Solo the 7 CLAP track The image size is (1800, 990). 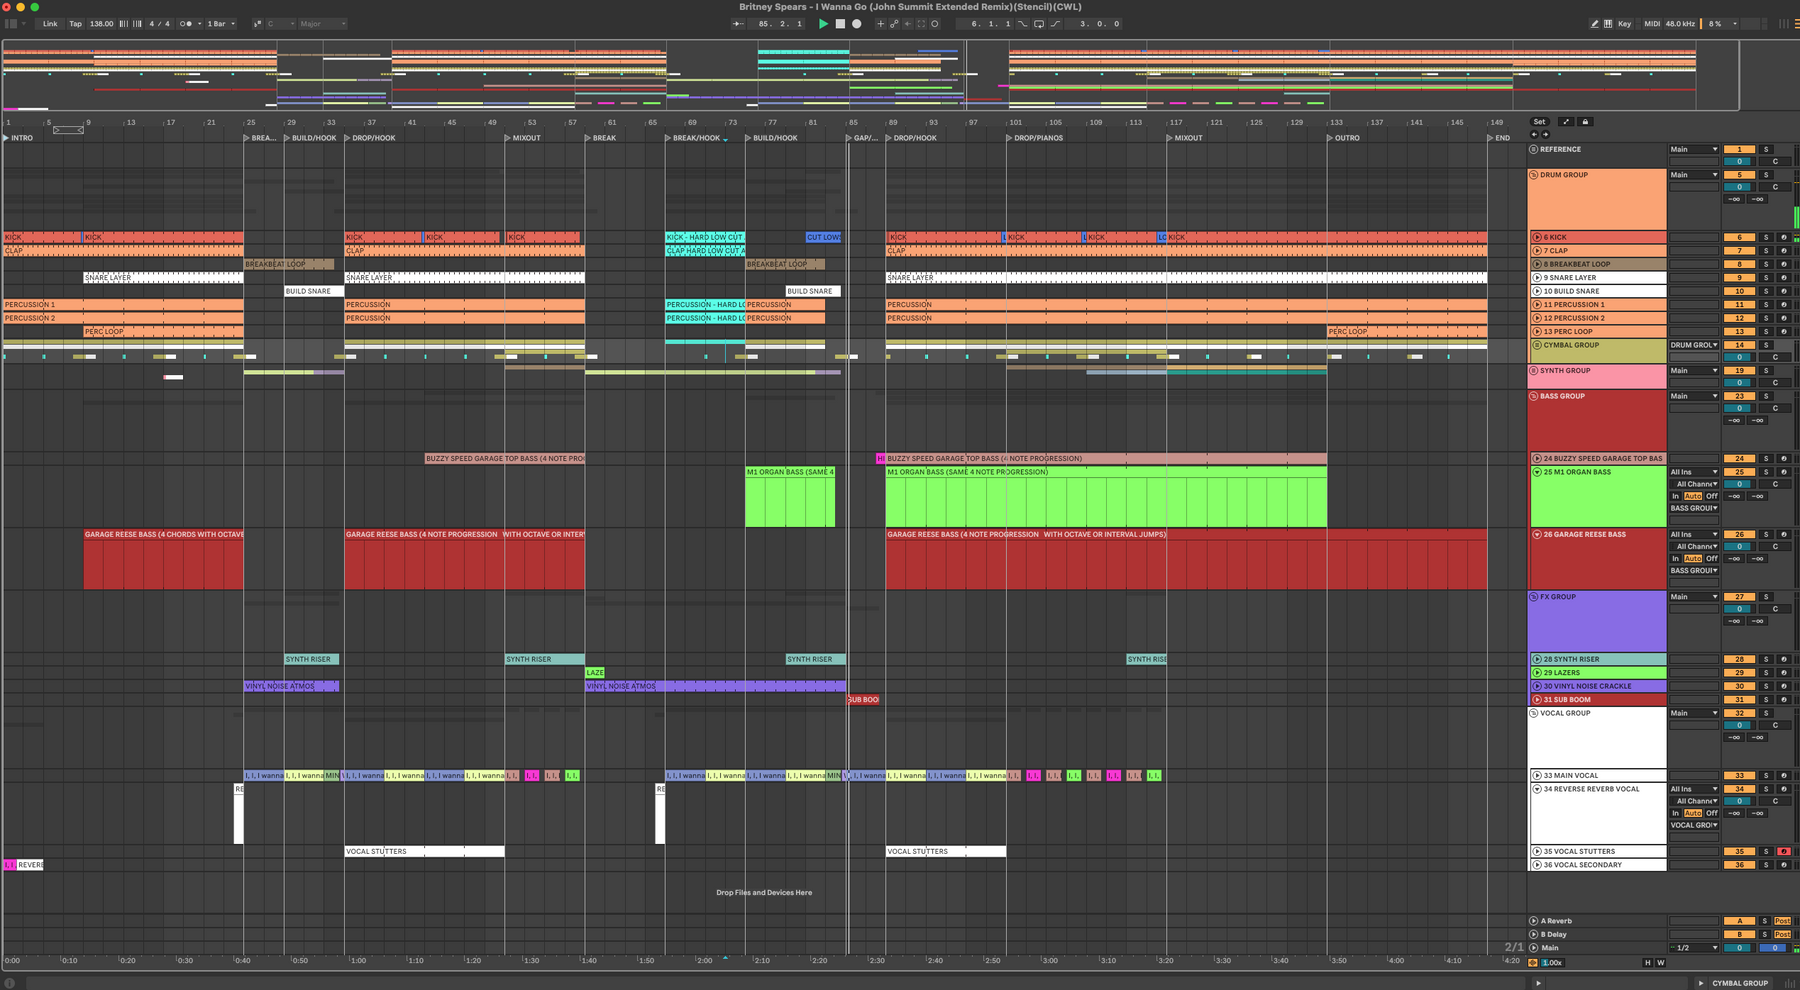1766,251
